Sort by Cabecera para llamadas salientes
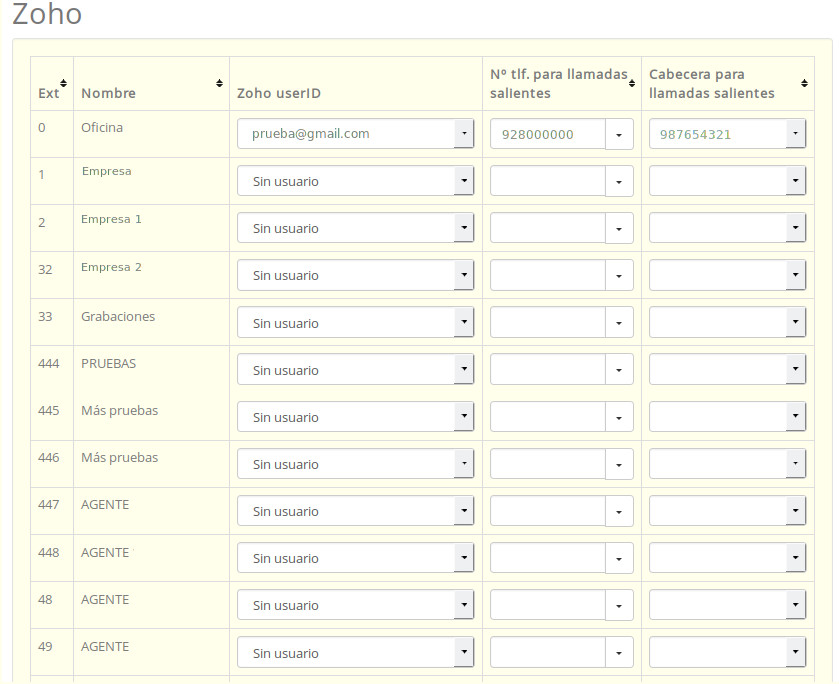Image resolution: width=839 pixels, height=684 pixels. (x=803, y=80)
